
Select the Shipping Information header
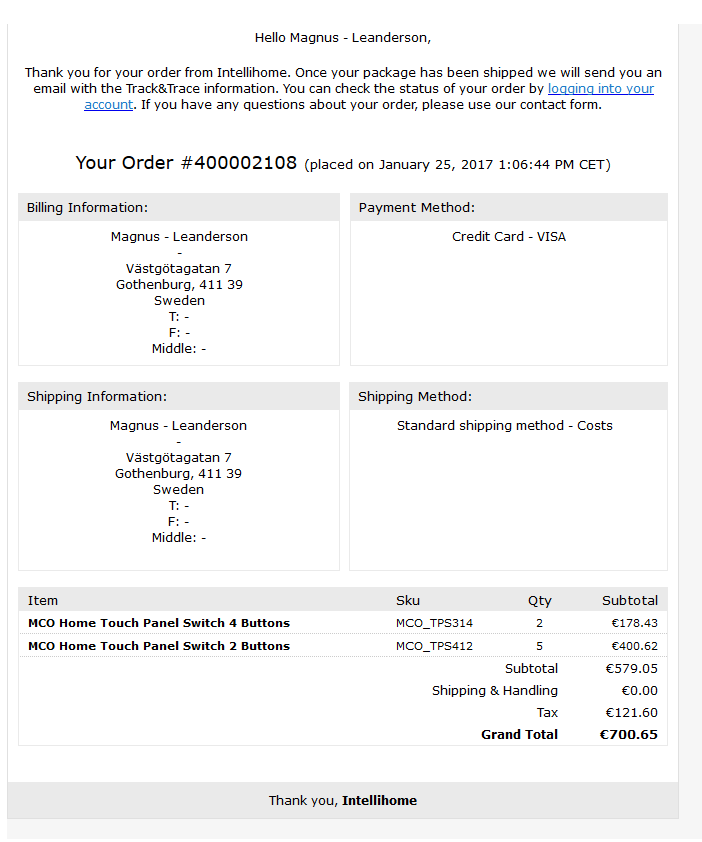tap(179, 396)
